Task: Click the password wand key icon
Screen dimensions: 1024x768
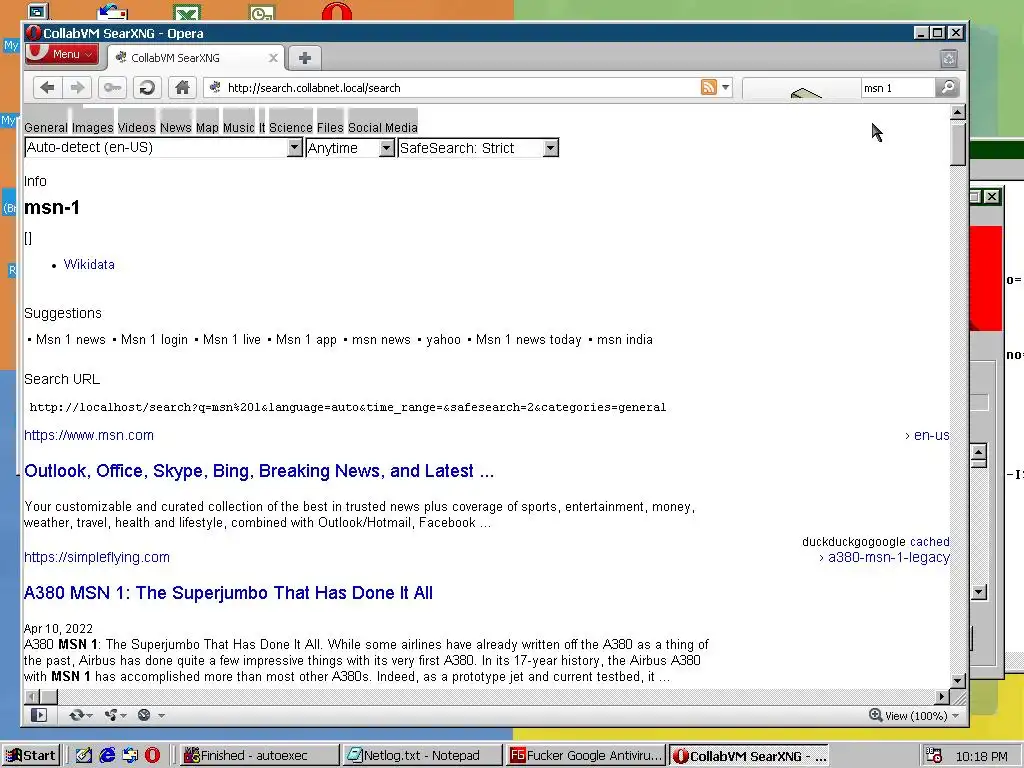Action: 112,88
